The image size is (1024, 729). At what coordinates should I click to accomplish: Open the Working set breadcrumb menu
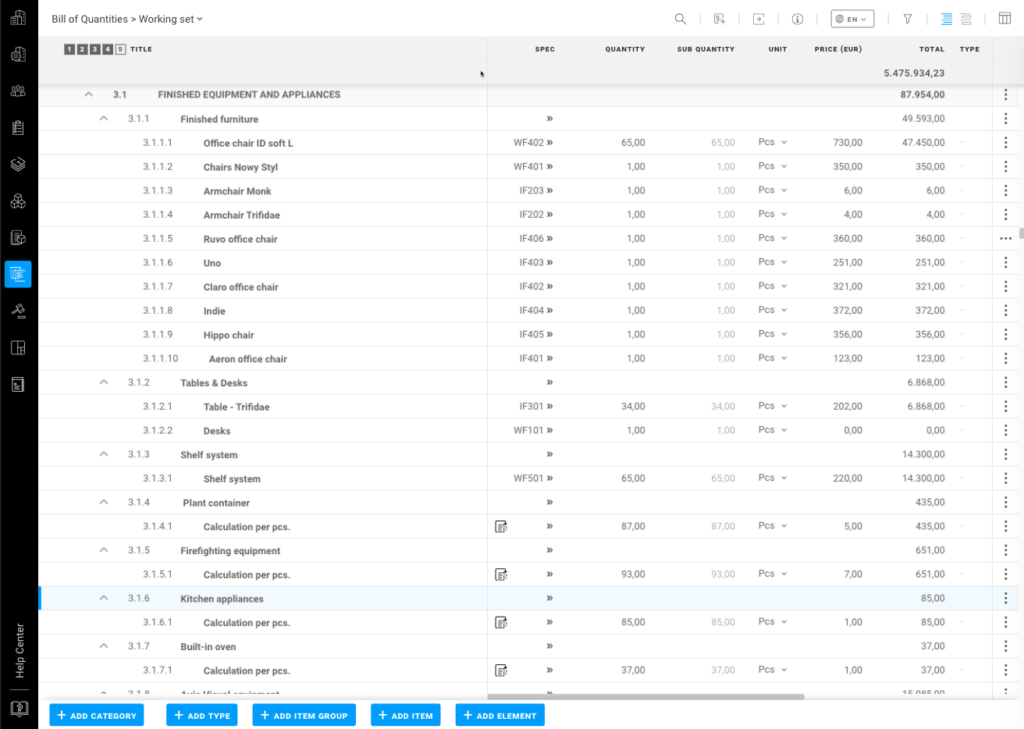click(x=170, y=19)
